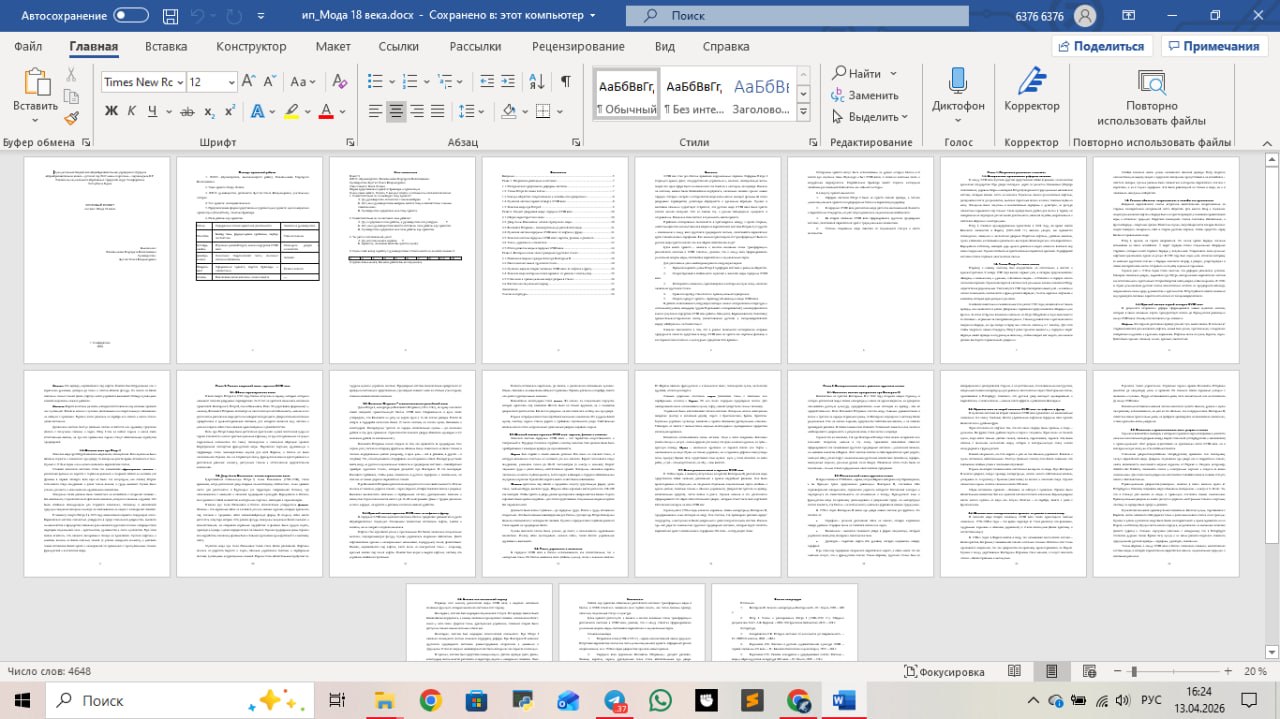Switch to the Конструктор tab
This screenshot has height=719, width=1280.
pyautogui.click(x=251, y=46)
